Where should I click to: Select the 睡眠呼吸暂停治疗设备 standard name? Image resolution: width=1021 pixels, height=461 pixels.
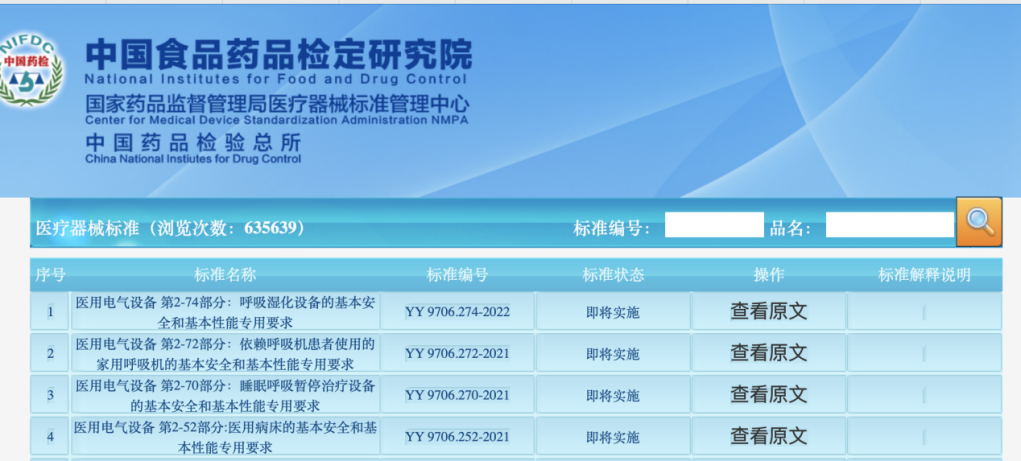pos(225,395)
